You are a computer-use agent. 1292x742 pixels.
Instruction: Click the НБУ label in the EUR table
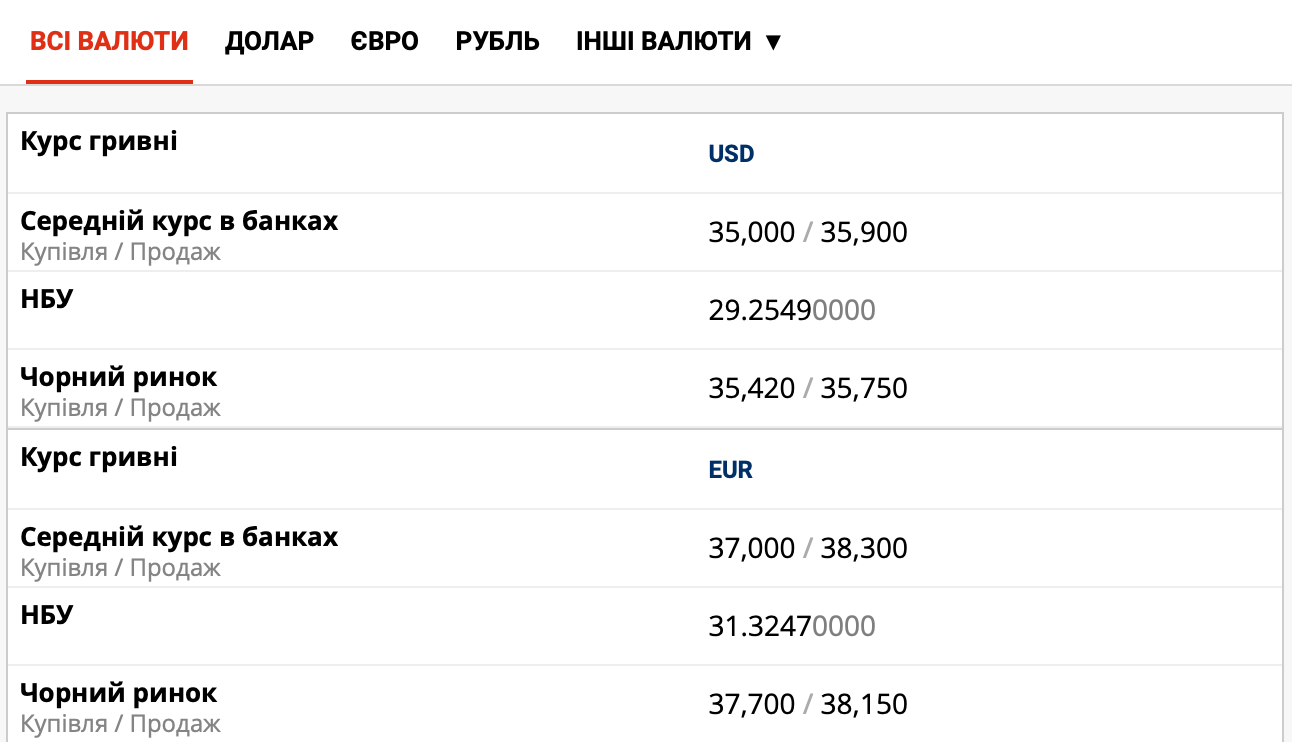coord(47,615)
